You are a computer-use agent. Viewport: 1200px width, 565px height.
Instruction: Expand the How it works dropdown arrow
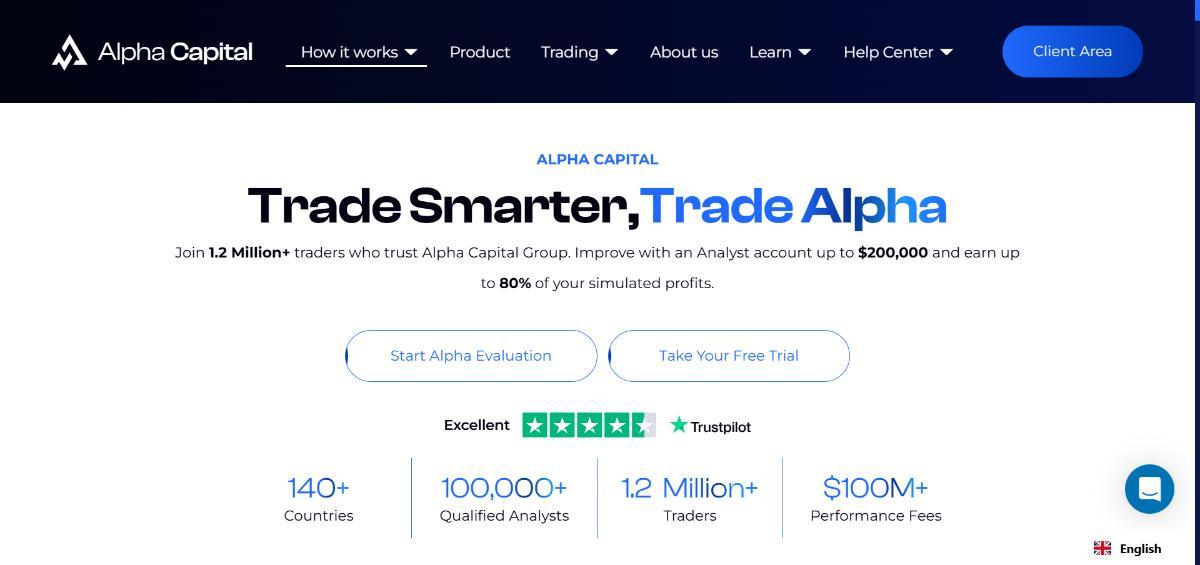click(x=411, y=52)
